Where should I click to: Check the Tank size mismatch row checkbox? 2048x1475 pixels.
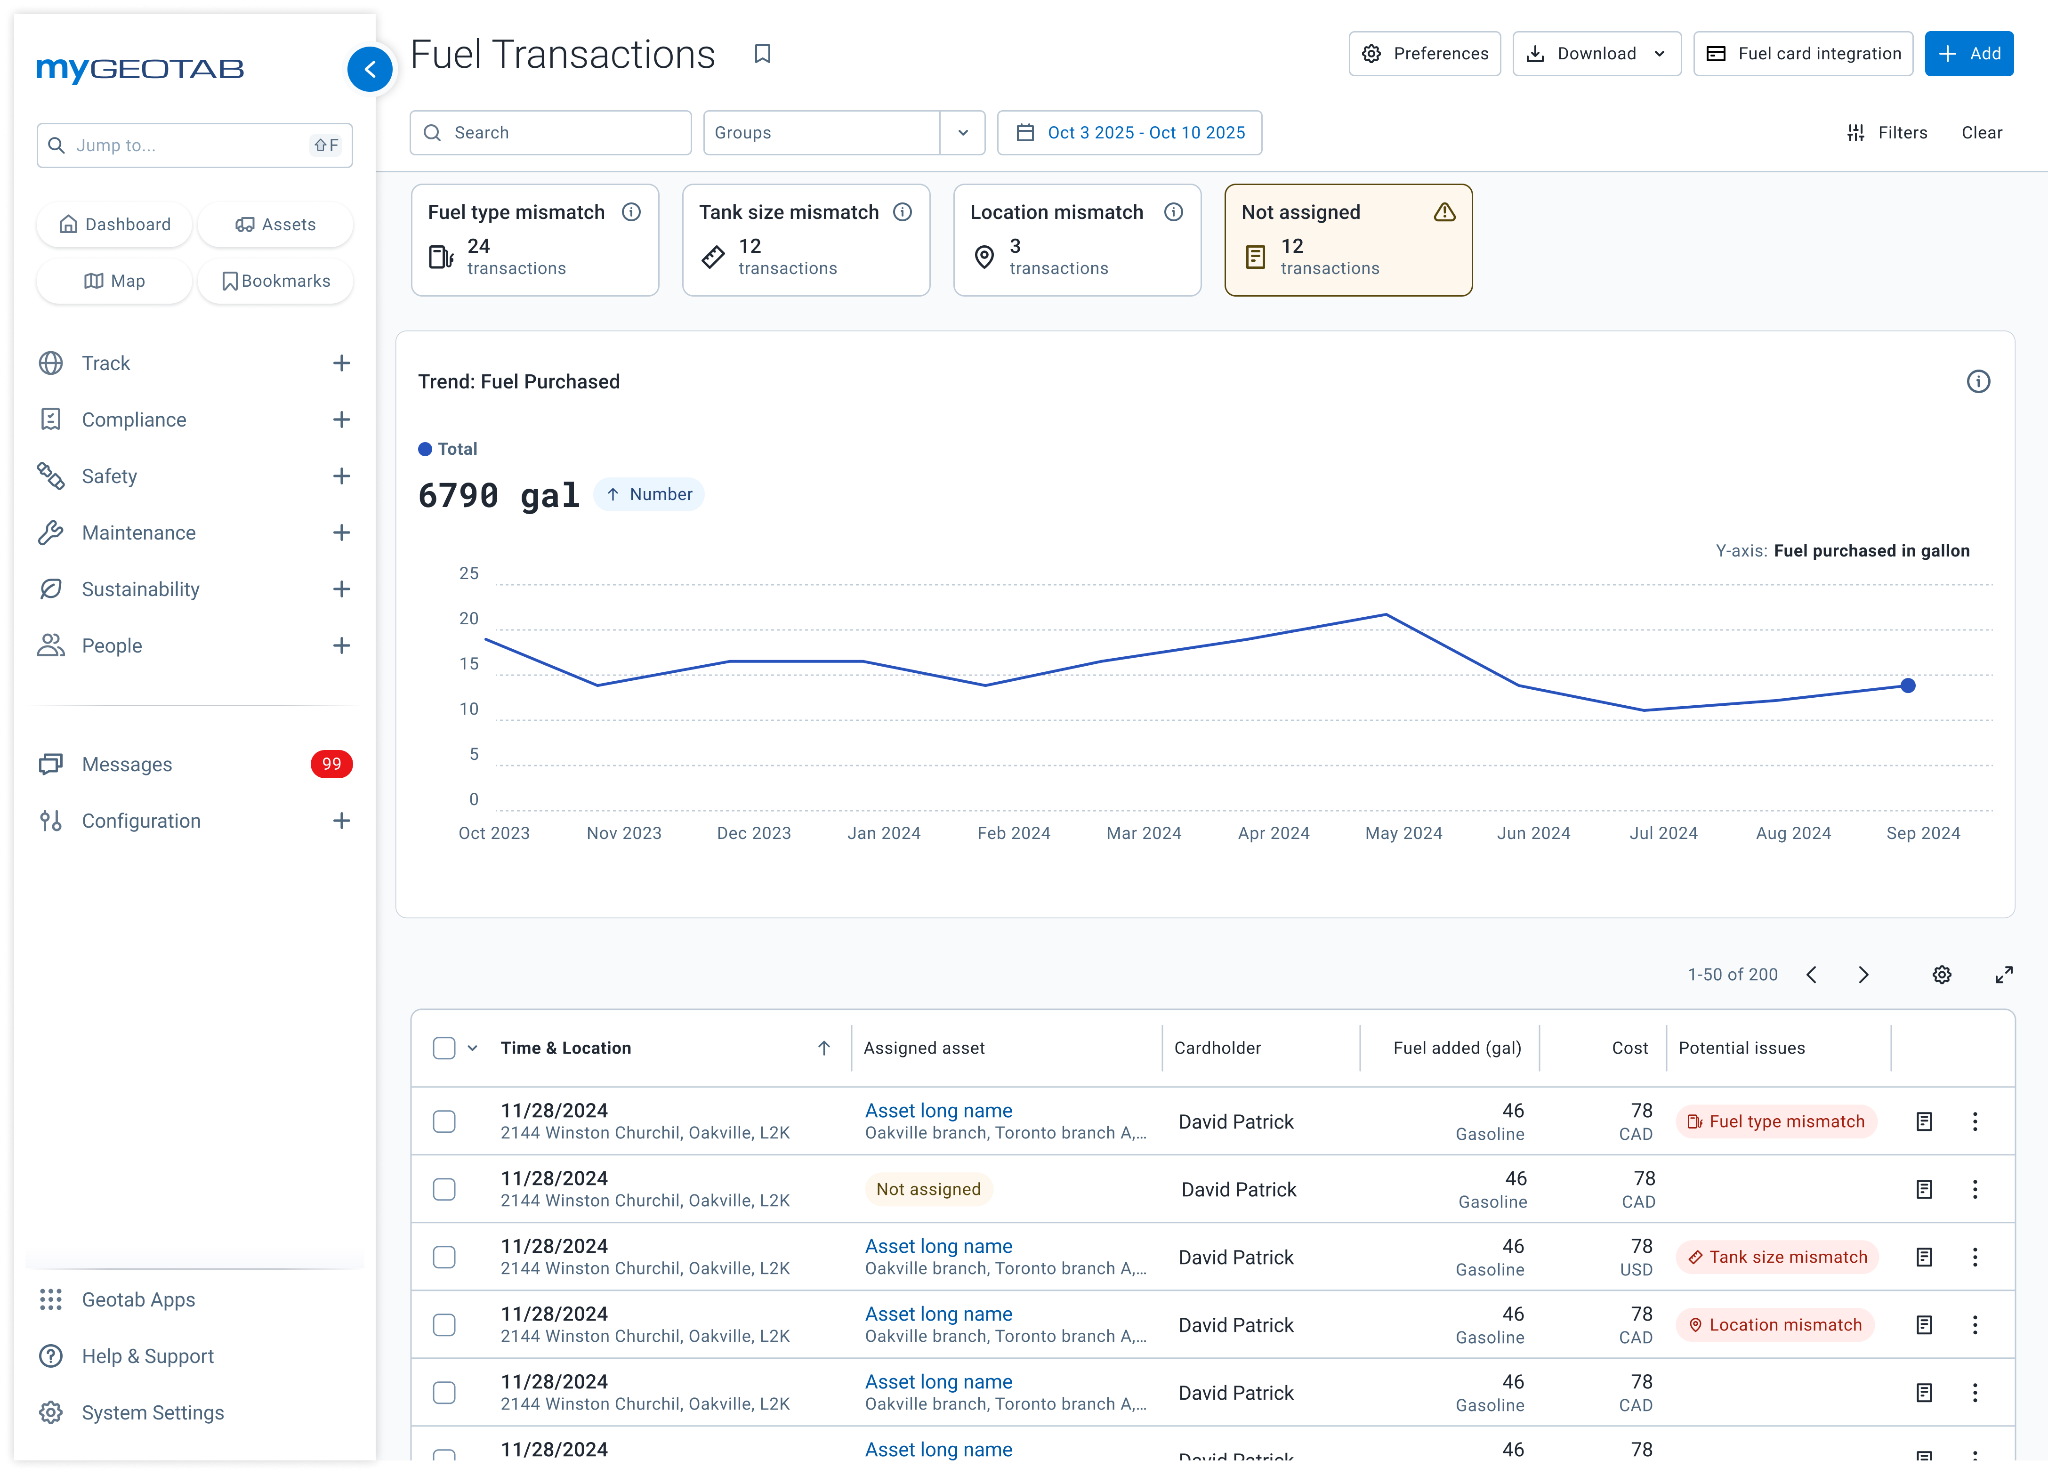[444, 1257]
